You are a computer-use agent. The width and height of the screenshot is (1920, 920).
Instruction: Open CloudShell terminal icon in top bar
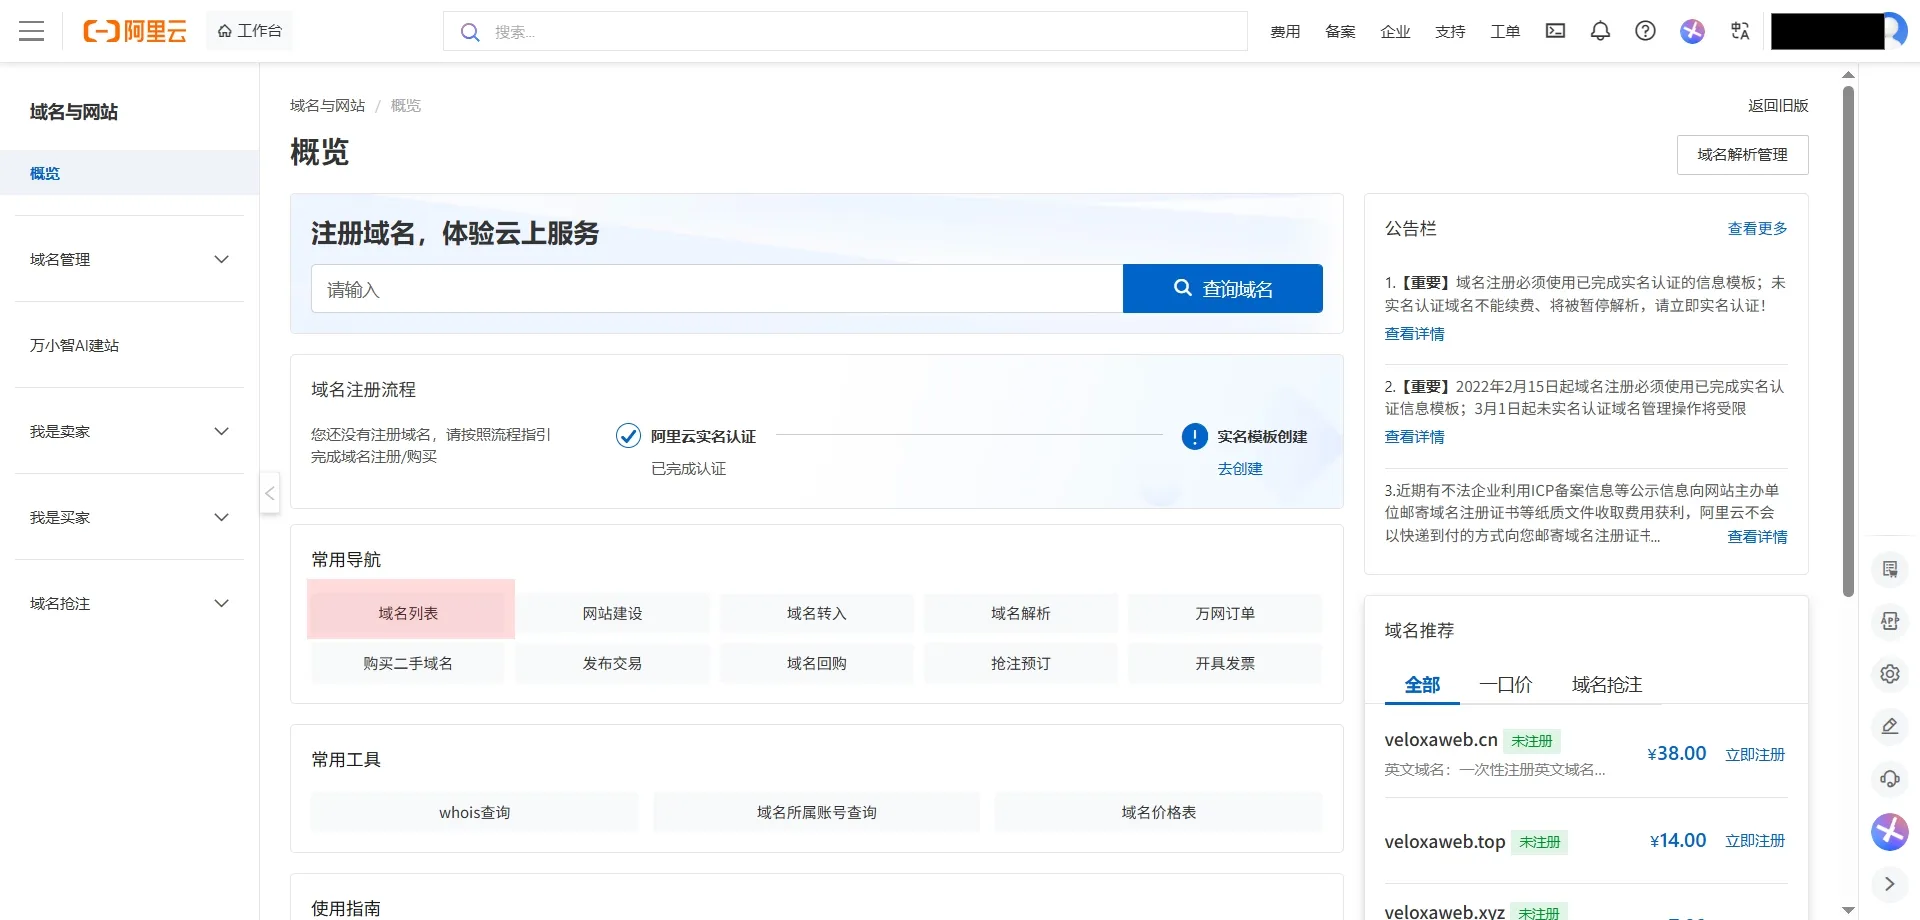click(x=1554, y=31)
